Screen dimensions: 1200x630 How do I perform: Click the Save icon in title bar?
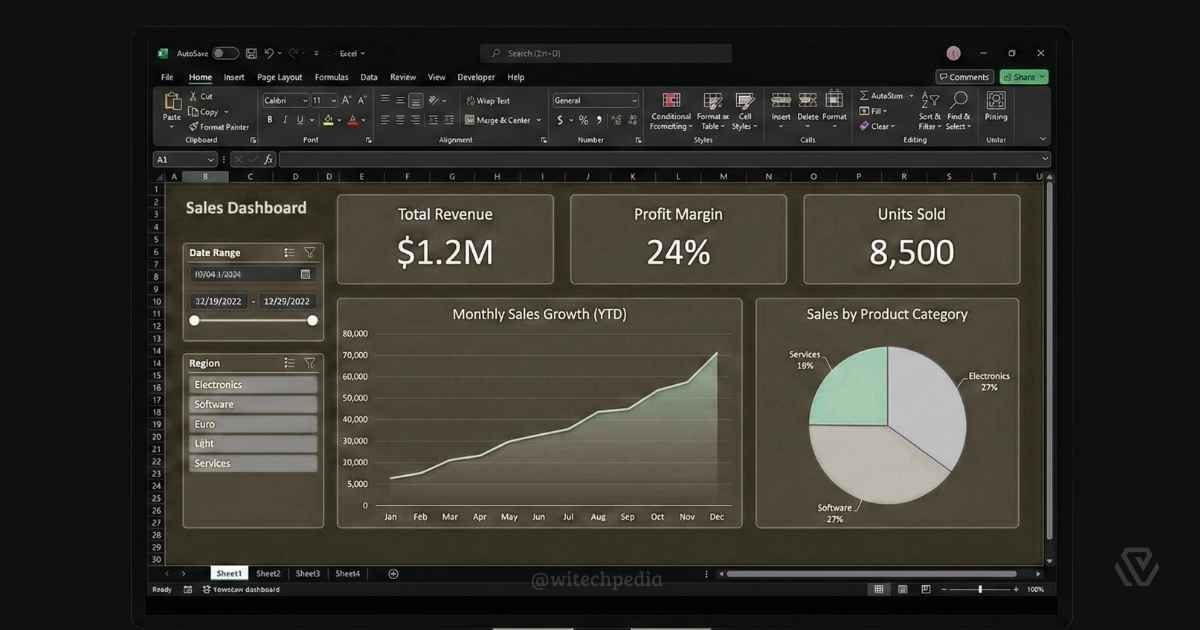(251, 53)
